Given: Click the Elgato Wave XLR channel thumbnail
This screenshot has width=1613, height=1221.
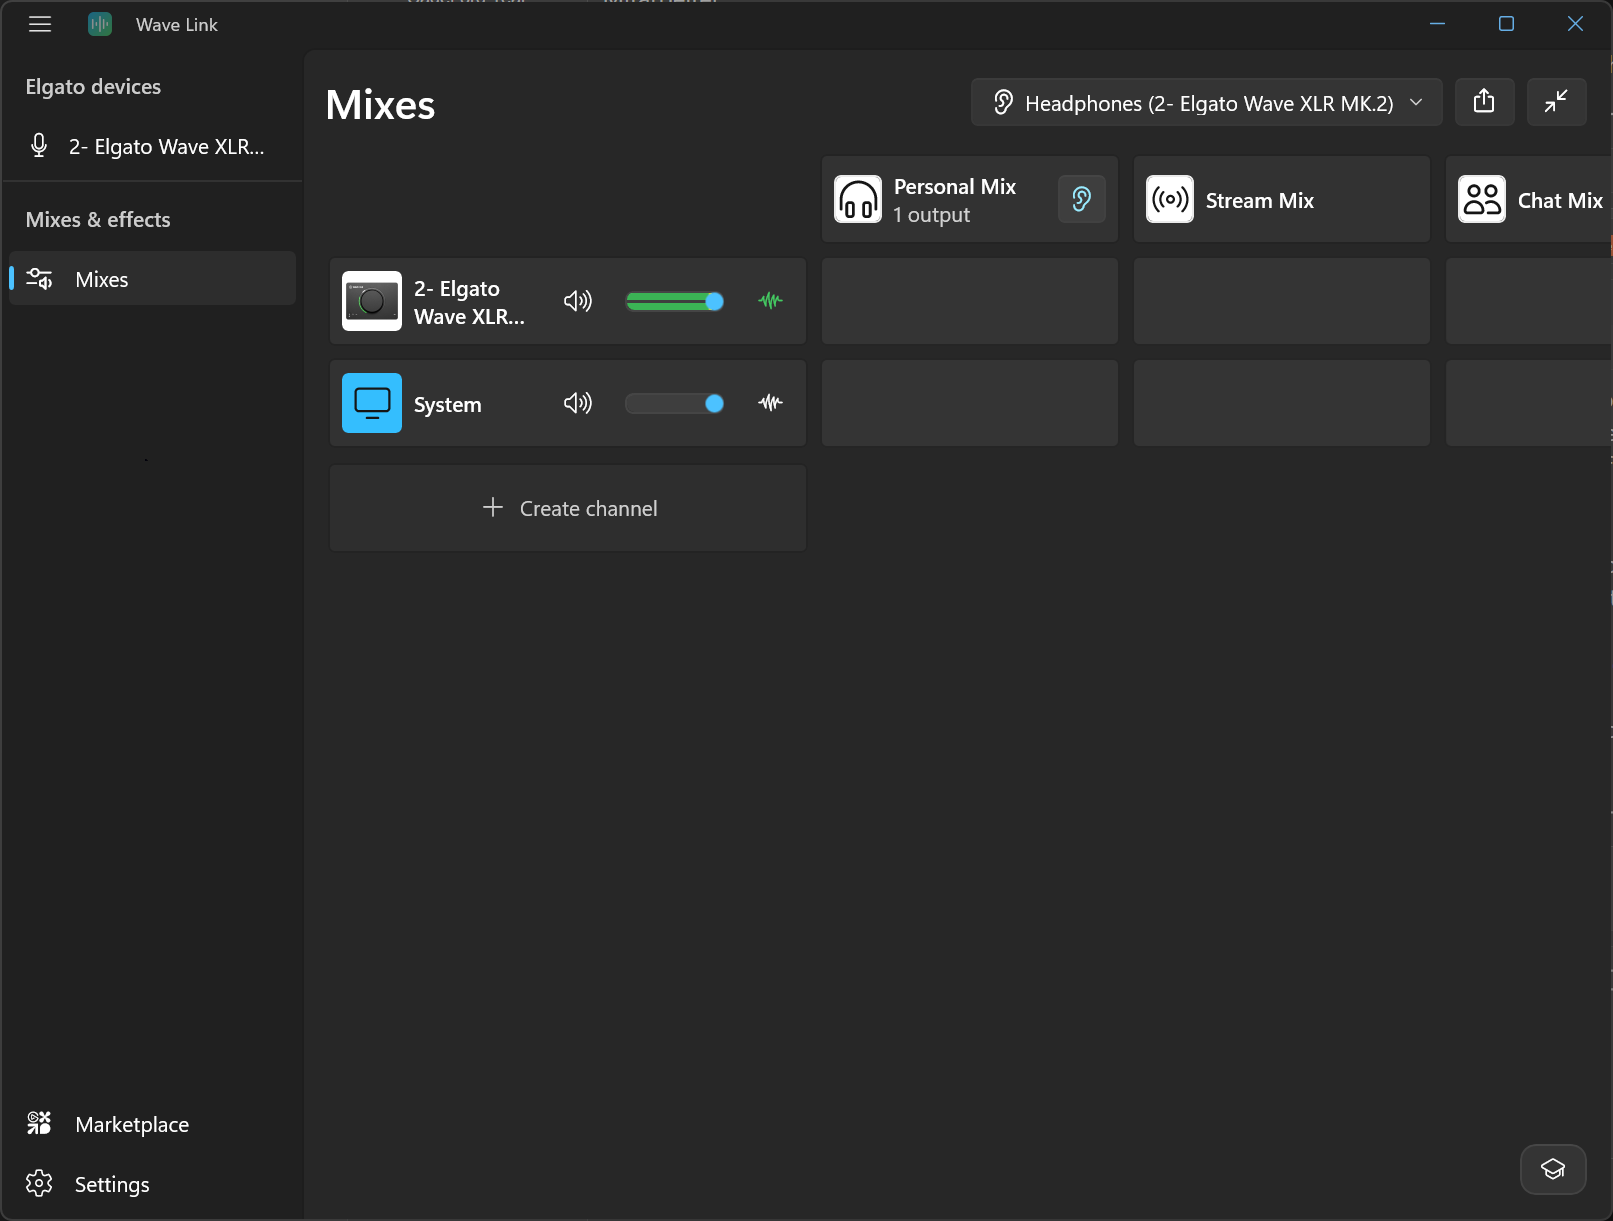Looking at the screenshot, I should coord(372,301).
